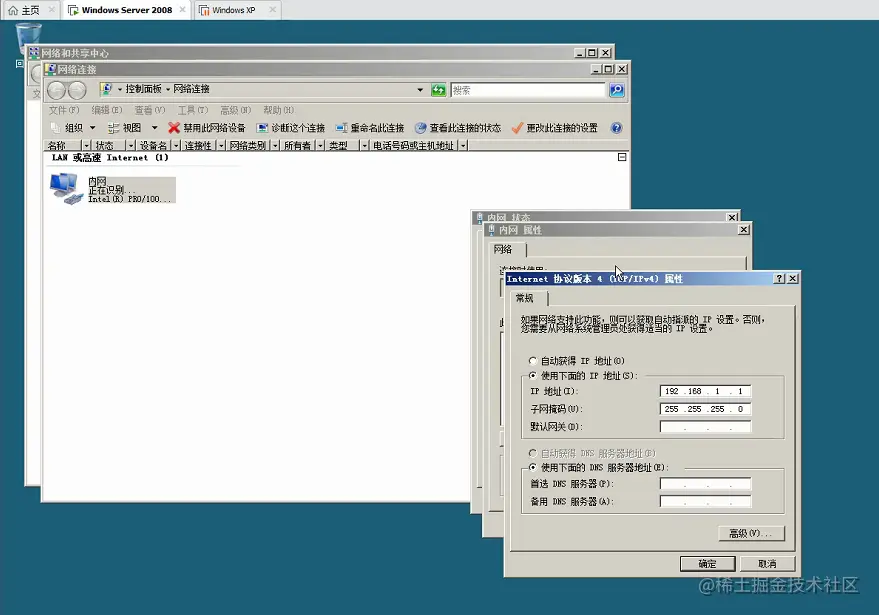Open the 组织 (Organize) dropdown
The image size is (879, 615).
click(73, 128)
